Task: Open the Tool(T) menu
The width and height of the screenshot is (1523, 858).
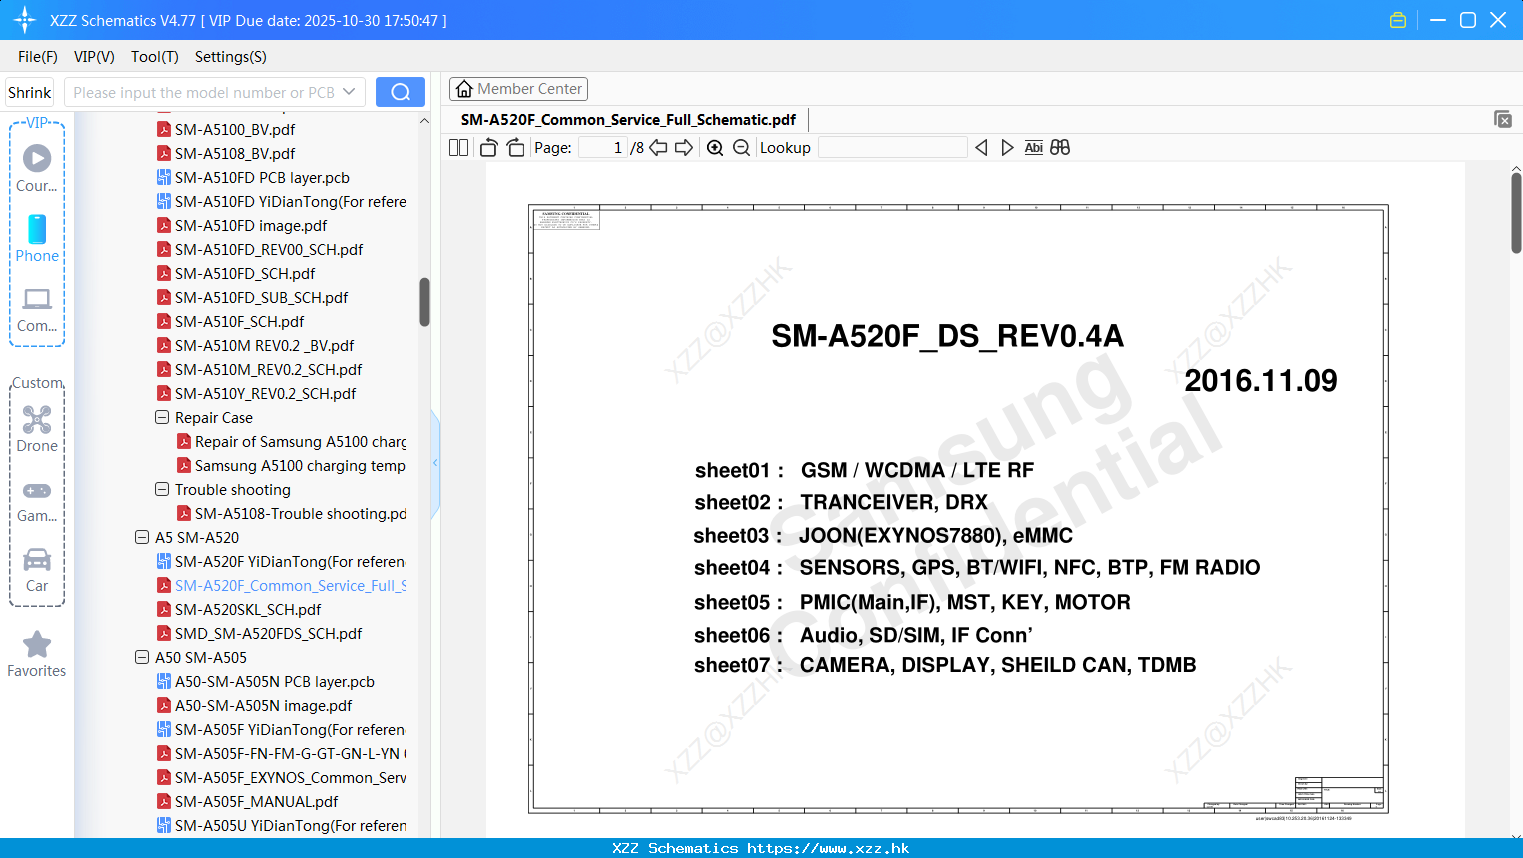Action: [155, 56]
